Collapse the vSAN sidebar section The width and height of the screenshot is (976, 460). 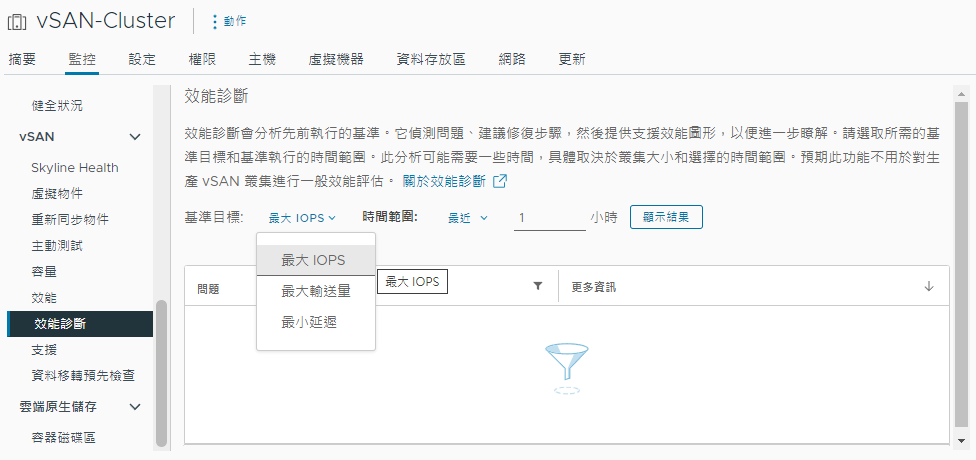pos(135,137)
